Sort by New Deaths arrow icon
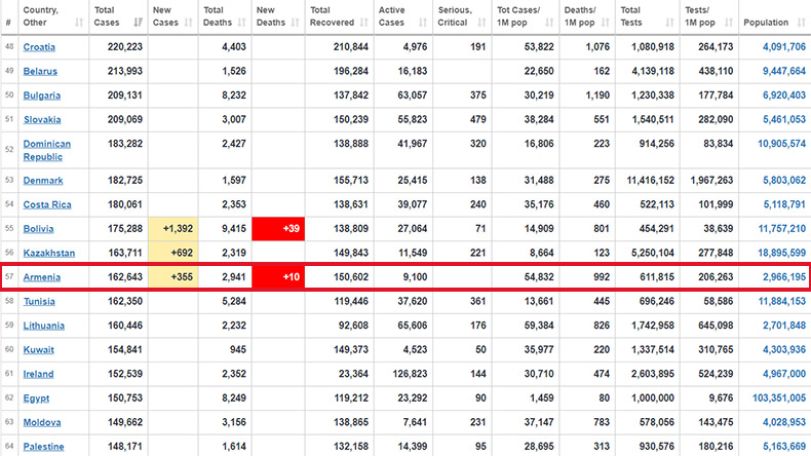 tap(295, 22)
